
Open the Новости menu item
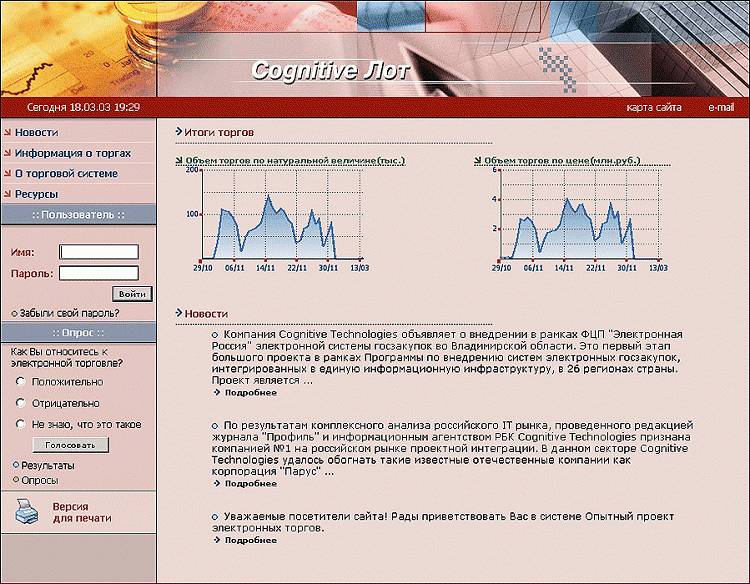[37, 132]
